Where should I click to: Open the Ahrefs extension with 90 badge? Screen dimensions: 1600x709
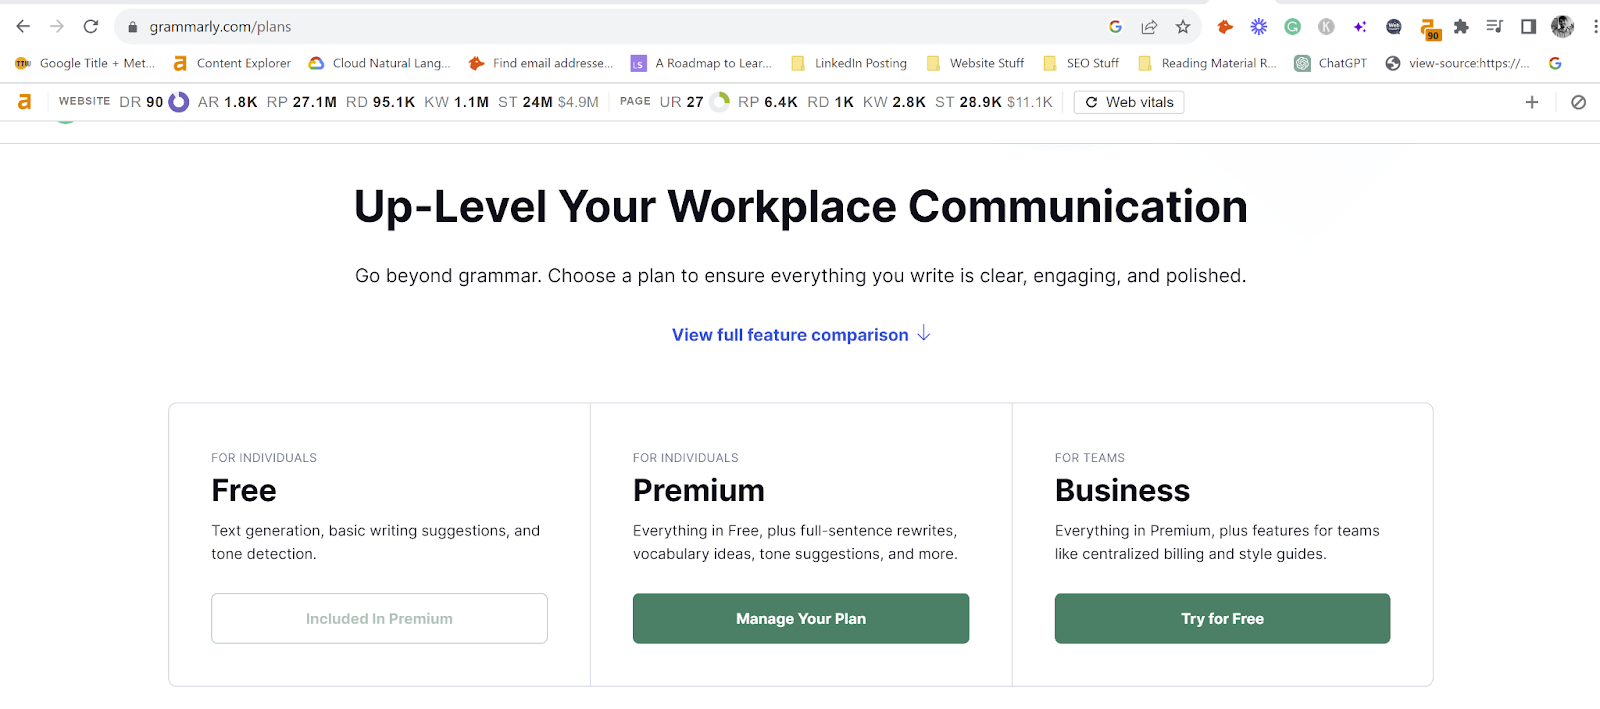coord(1429,29)
